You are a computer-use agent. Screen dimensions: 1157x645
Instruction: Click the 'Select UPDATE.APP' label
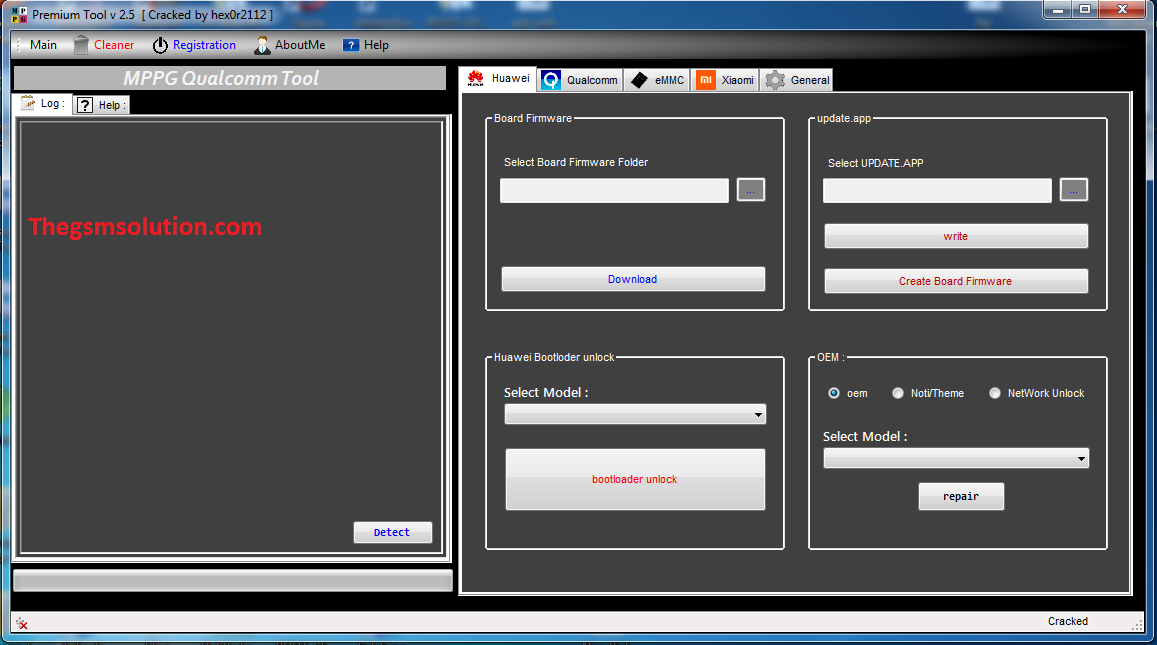[x=876, y=163]
